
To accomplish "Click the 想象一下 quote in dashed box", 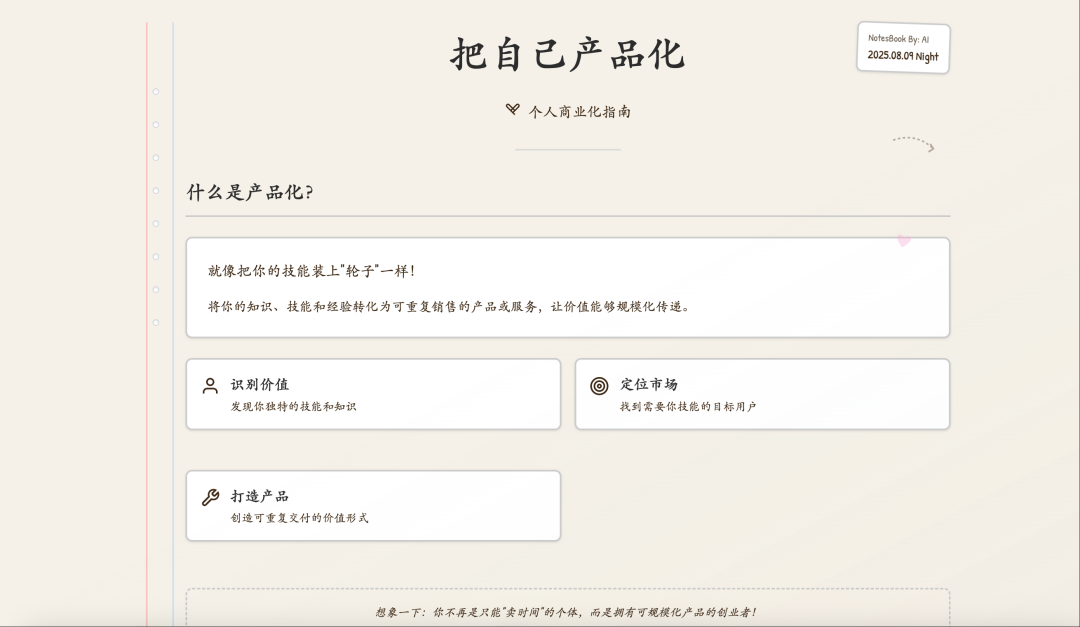I will pyautogui.click(x=567, y=612).
